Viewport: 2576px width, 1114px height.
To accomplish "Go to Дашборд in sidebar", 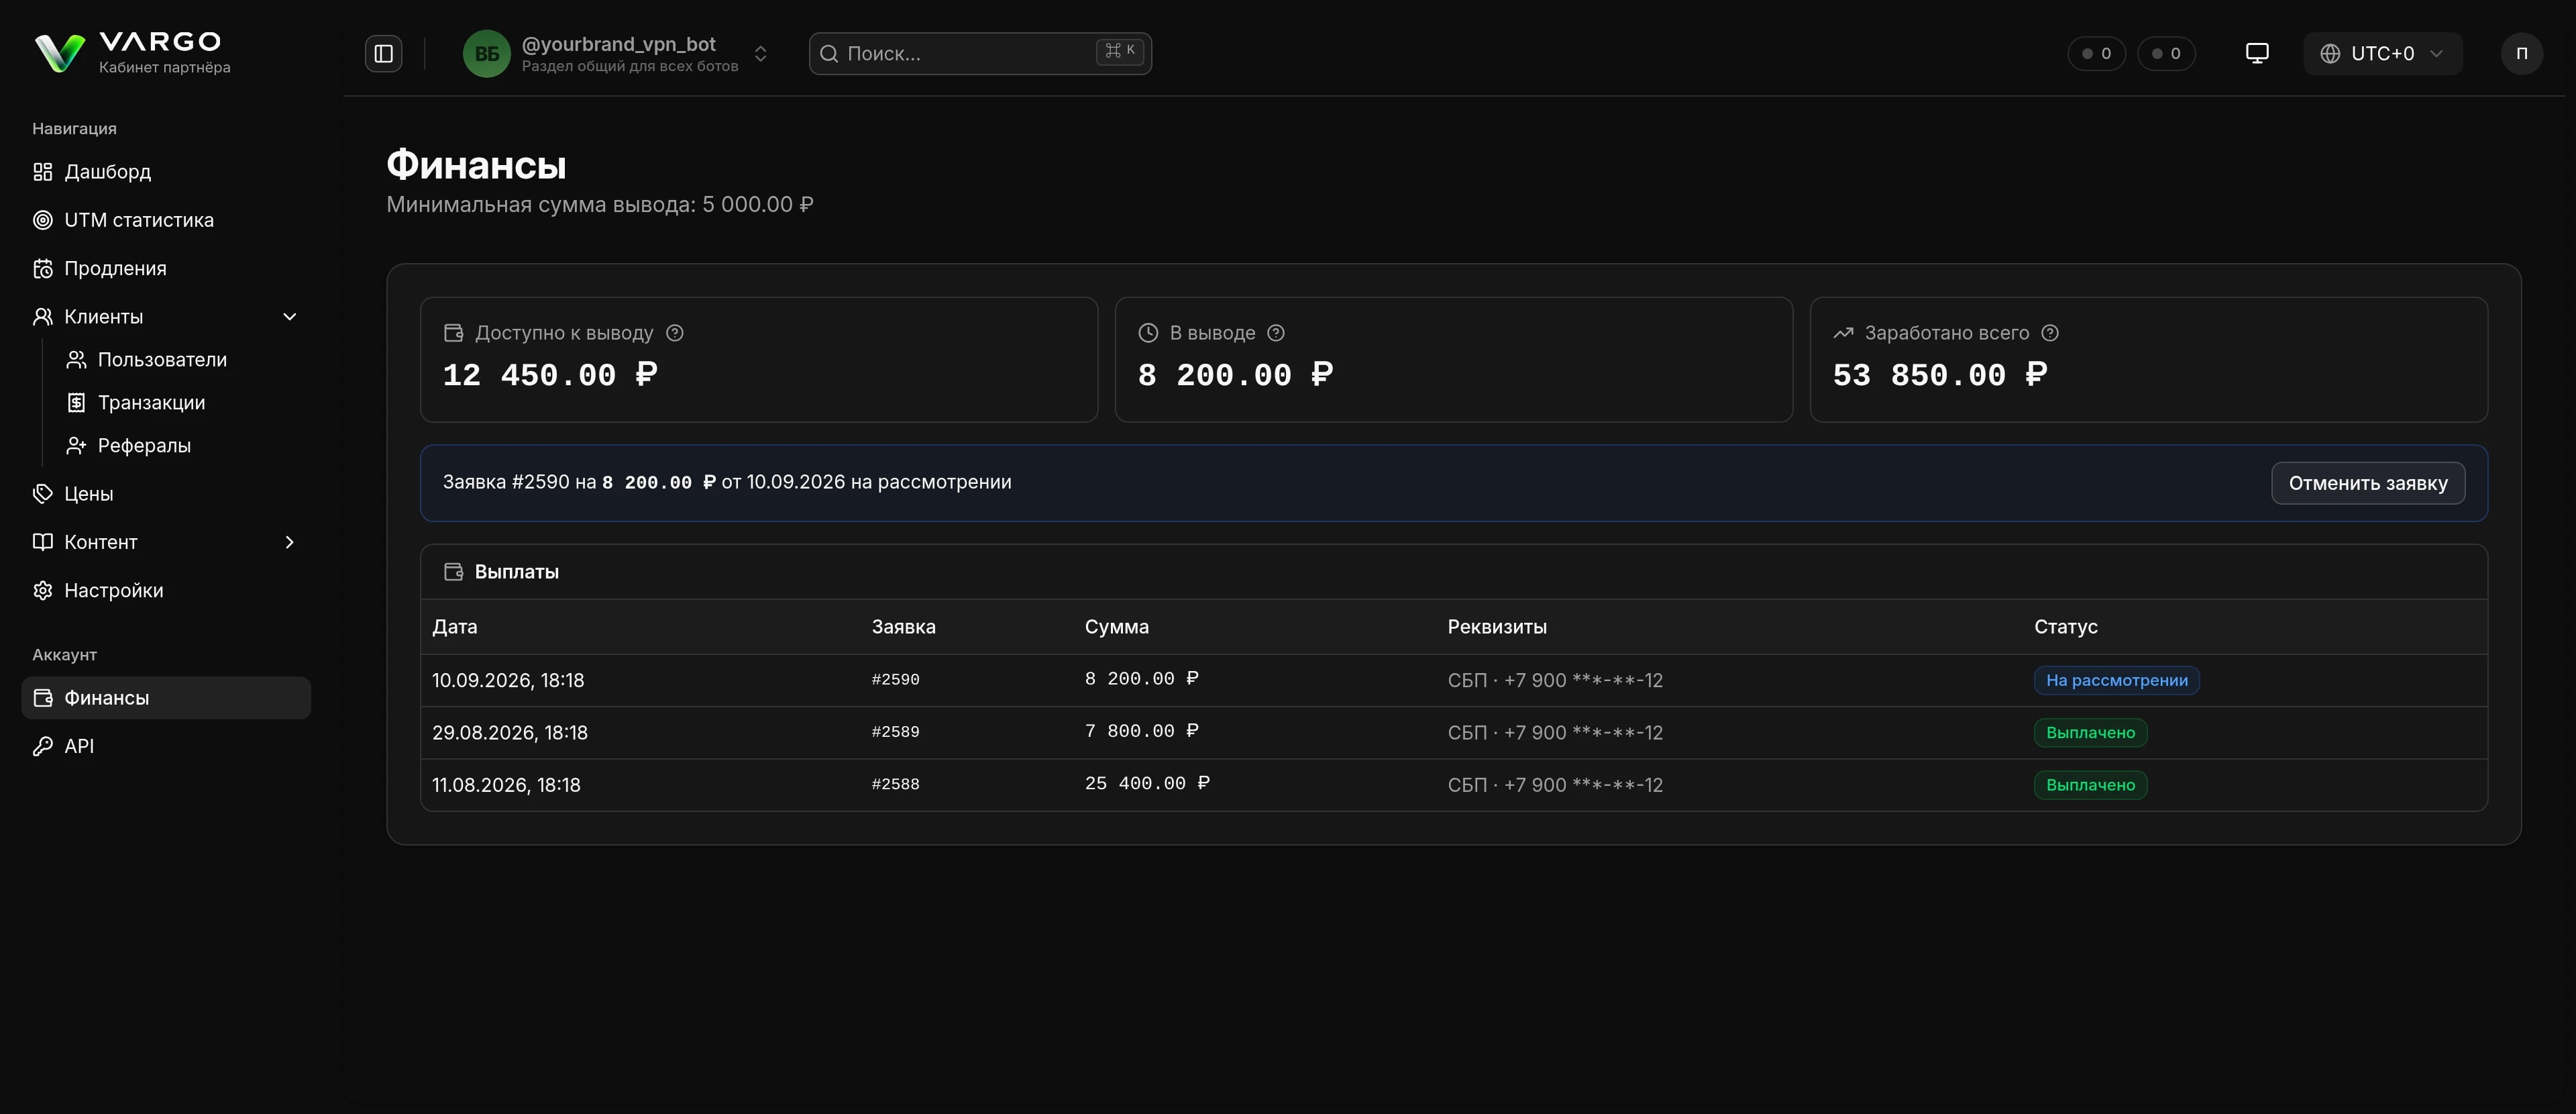I will coord(166,172).
